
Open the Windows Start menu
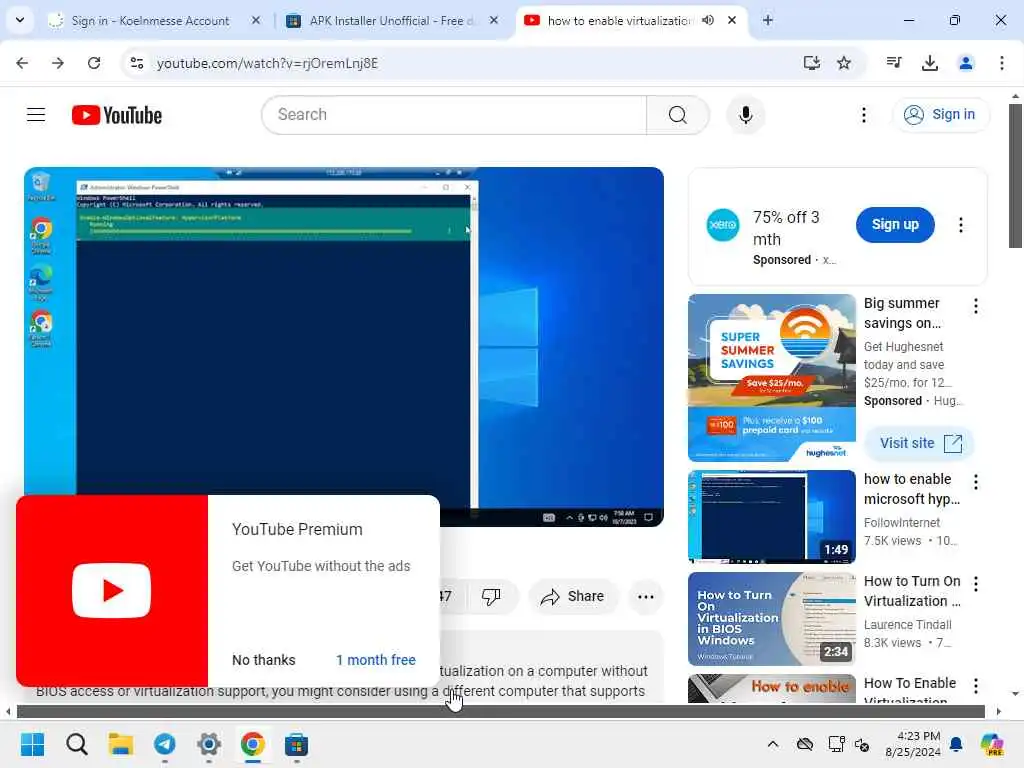[x=32, y=744]
